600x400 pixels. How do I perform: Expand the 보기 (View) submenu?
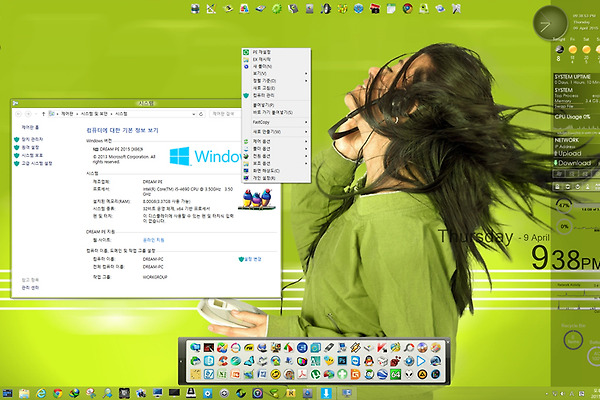pyautogui.click(x=262, y=73)
